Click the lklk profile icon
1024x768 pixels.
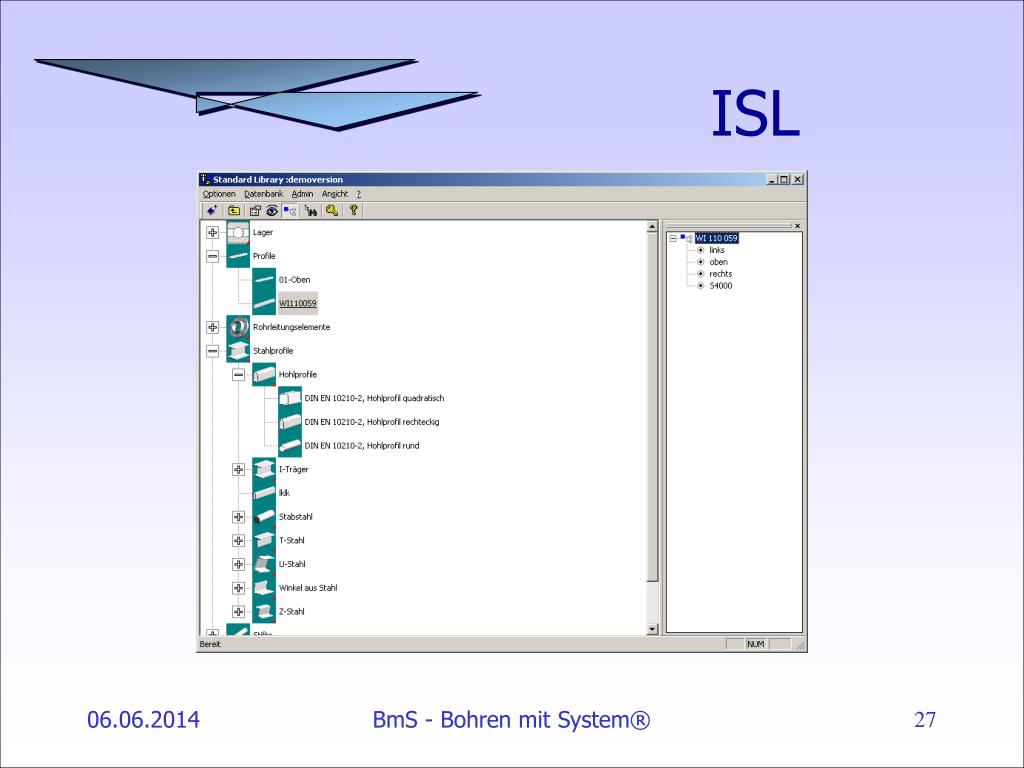coord(264,493)
